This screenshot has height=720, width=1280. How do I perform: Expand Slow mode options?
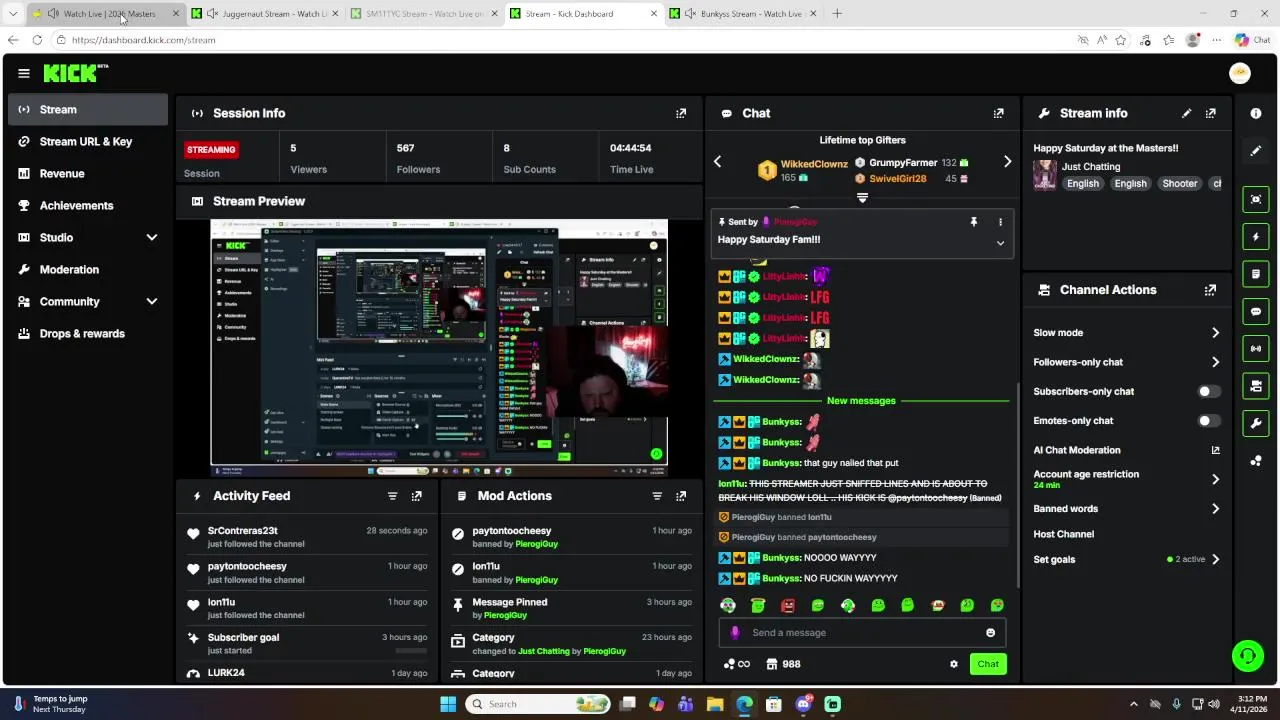tap(1215, 333)
